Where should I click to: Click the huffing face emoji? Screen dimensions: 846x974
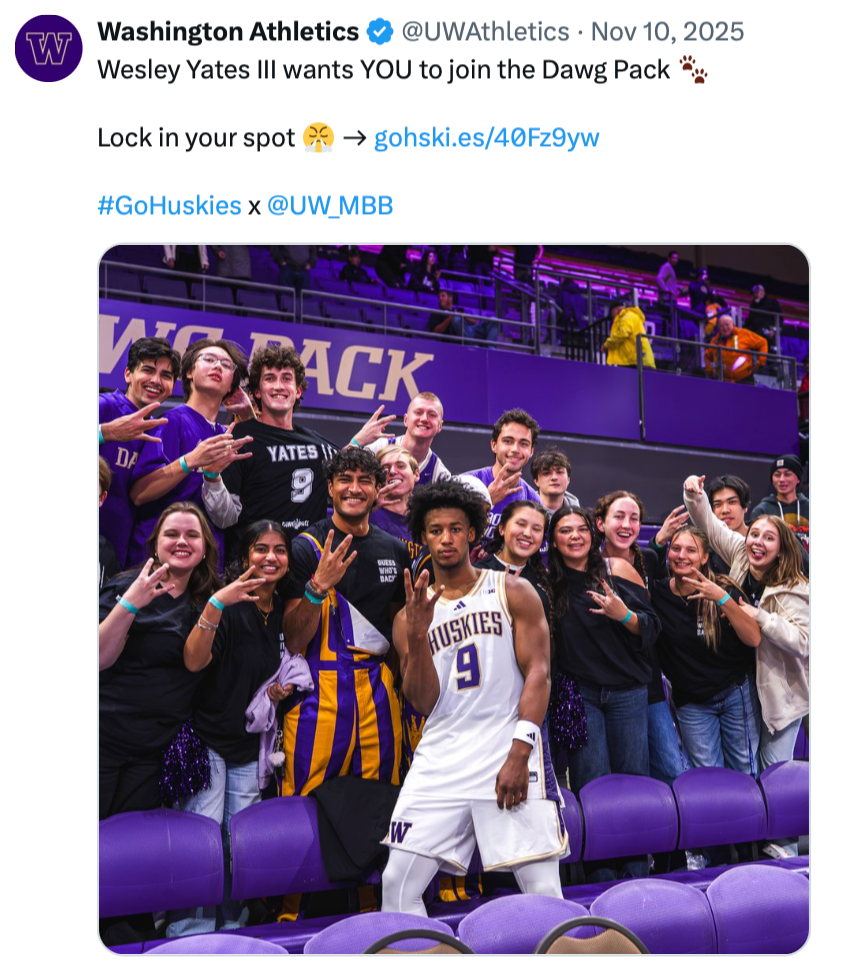click(319, 137)
